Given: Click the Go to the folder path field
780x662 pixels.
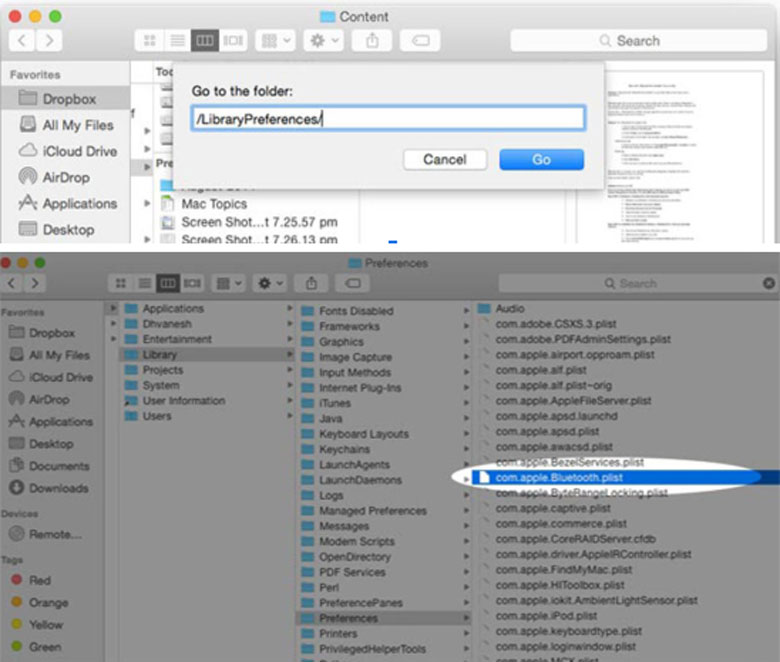Looking at the screenshot, I should tap(388, 119).
